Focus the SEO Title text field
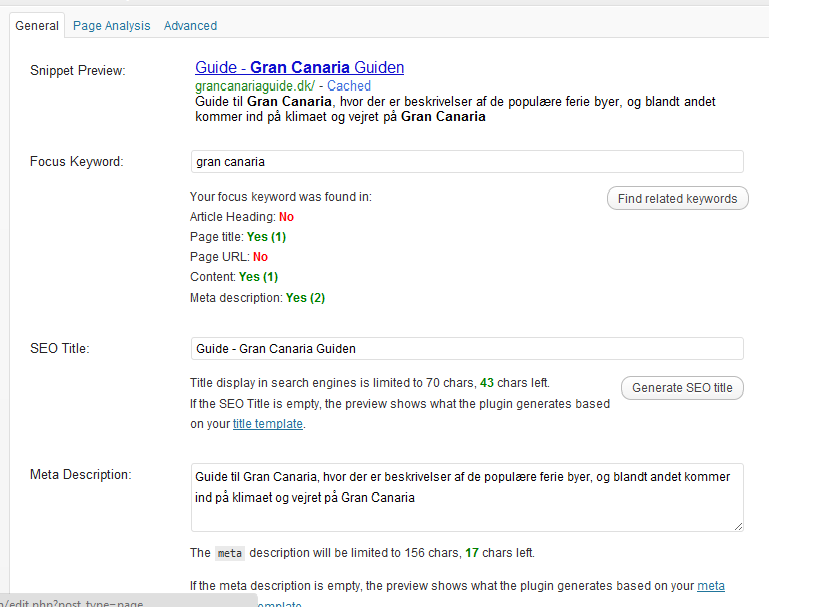Viewport: 831px width, 607px height. [467, 349]
